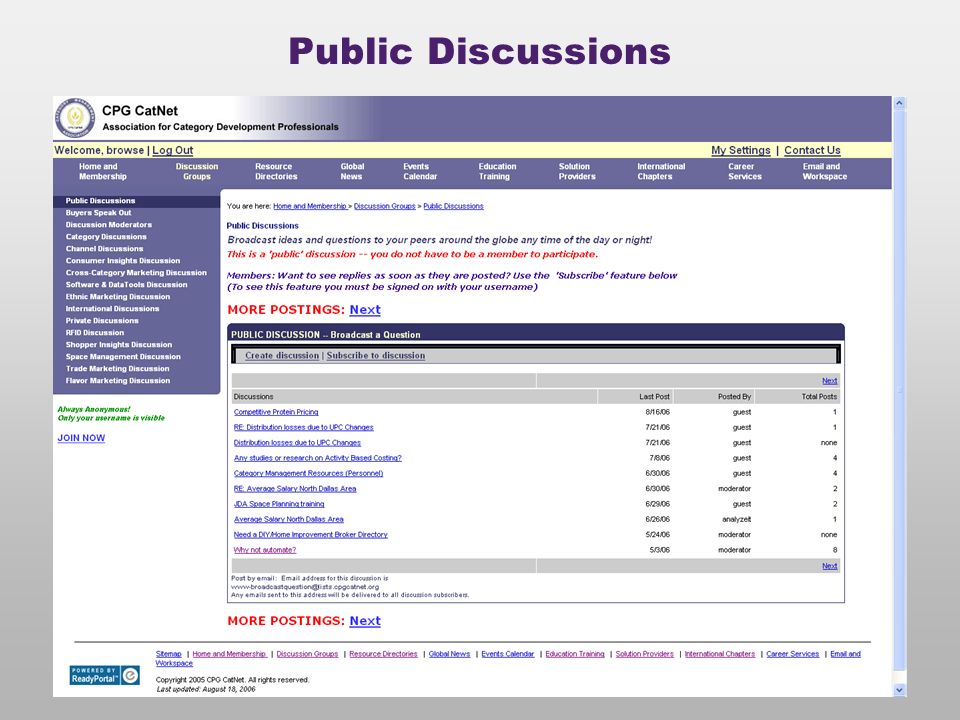Click the Subscribe to discussion link
The image size is (960, 720).
point(375,355)
